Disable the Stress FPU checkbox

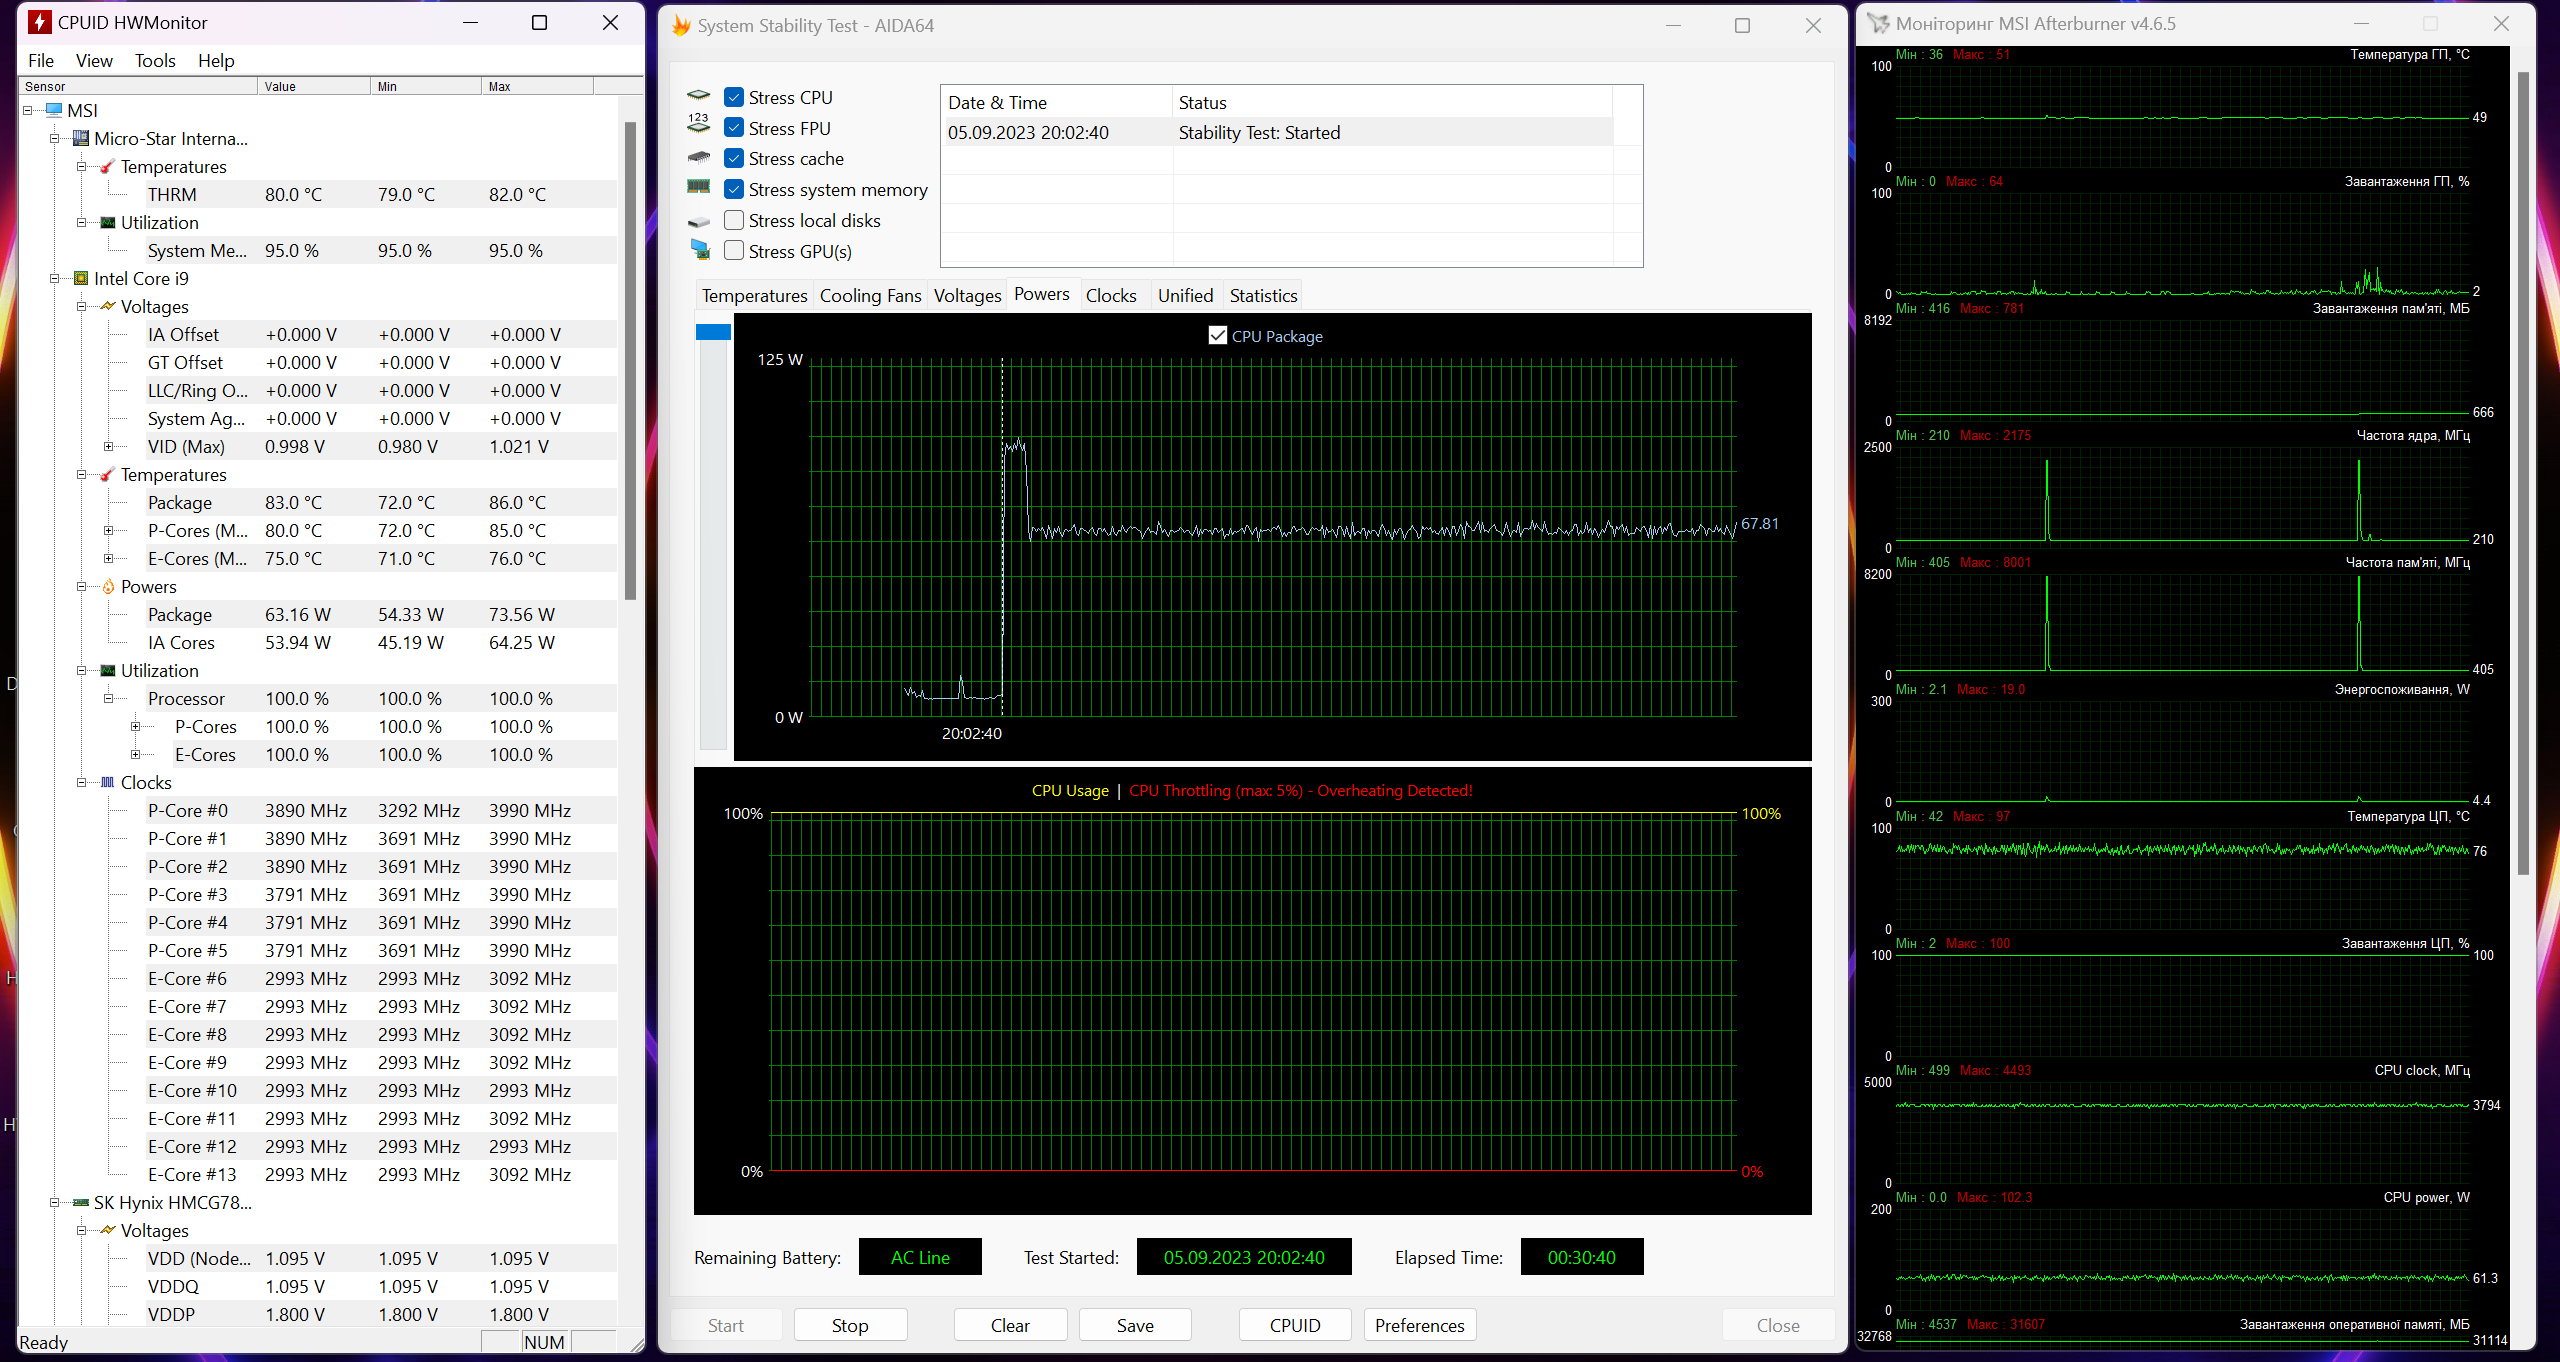point(734,128)
